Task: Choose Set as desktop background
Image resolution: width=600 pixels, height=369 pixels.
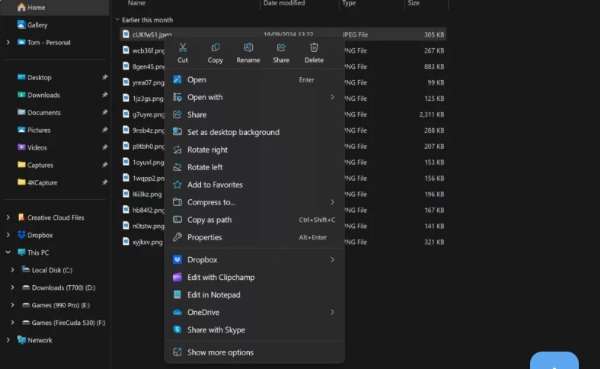Action: (254, 132)
